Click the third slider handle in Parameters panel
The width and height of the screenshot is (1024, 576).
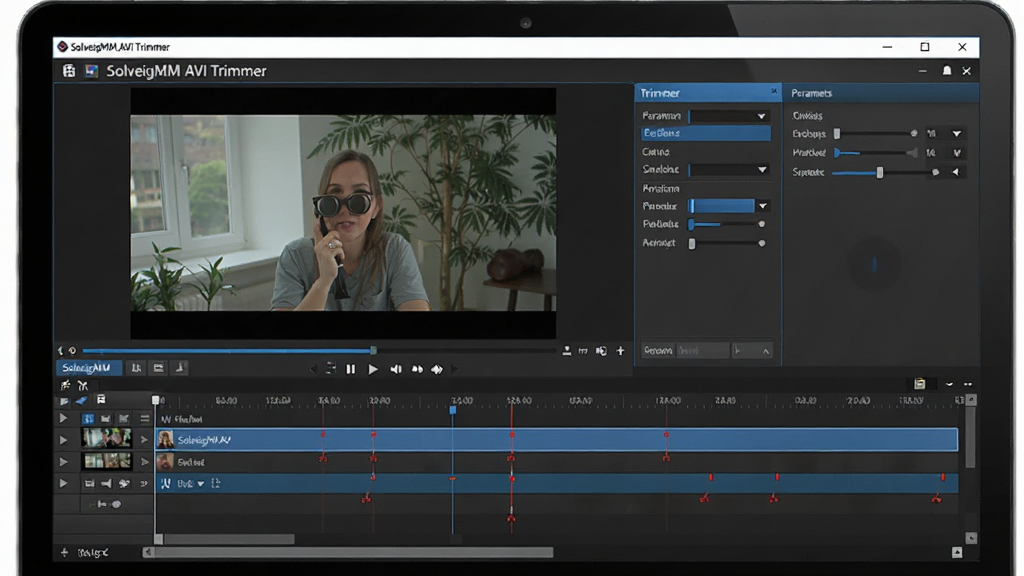(x=880, y=172)
